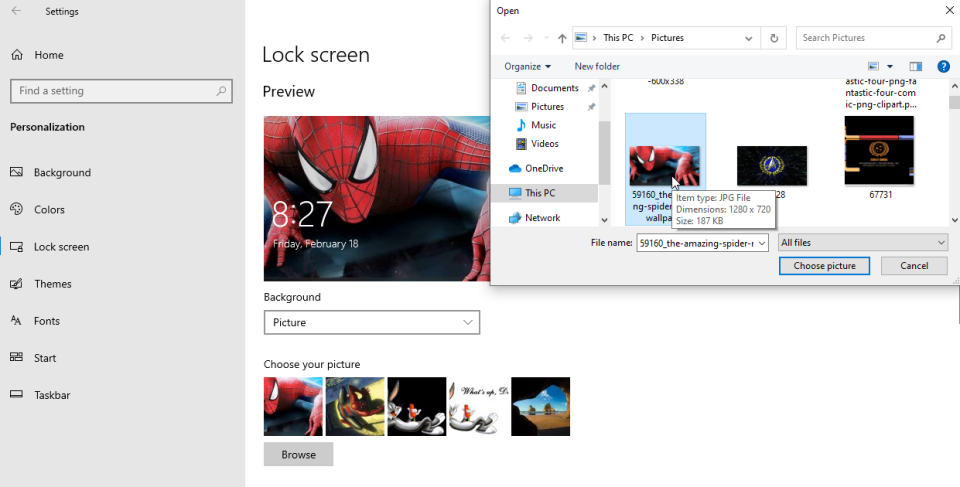Viewport: 960px width, 487px height.
Task: Open the All files type dropdown
Action: pos(863,243)
